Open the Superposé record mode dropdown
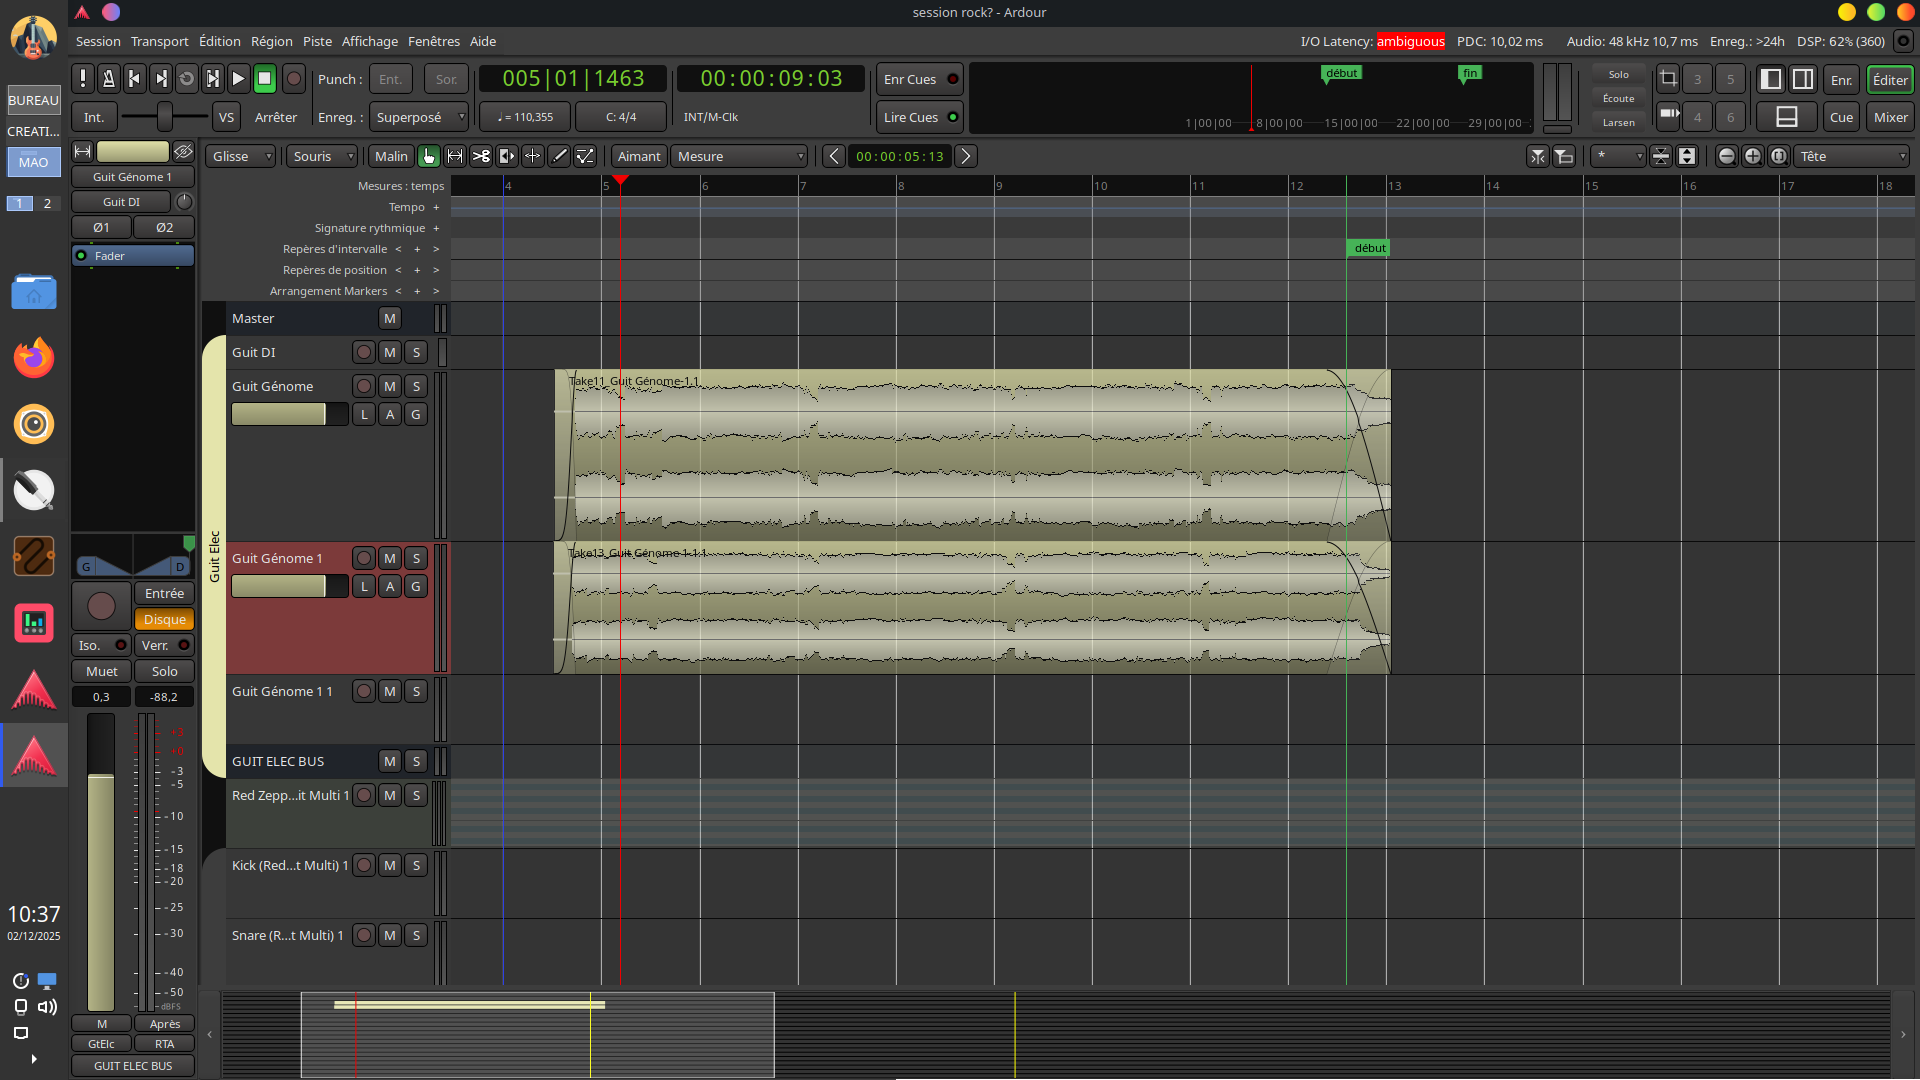Screen dimensions: 1920x1080 pyautogui.click(x=419, y=117)
